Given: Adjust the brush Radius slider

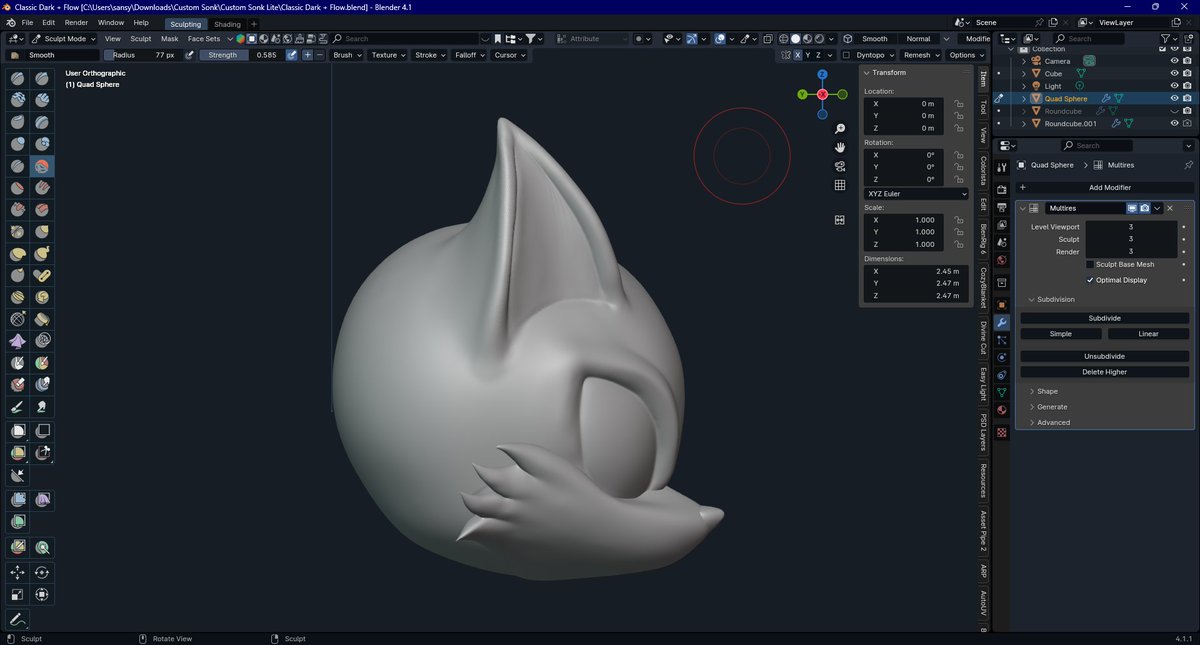Looking at the screenshot, I should coord(141,55).
